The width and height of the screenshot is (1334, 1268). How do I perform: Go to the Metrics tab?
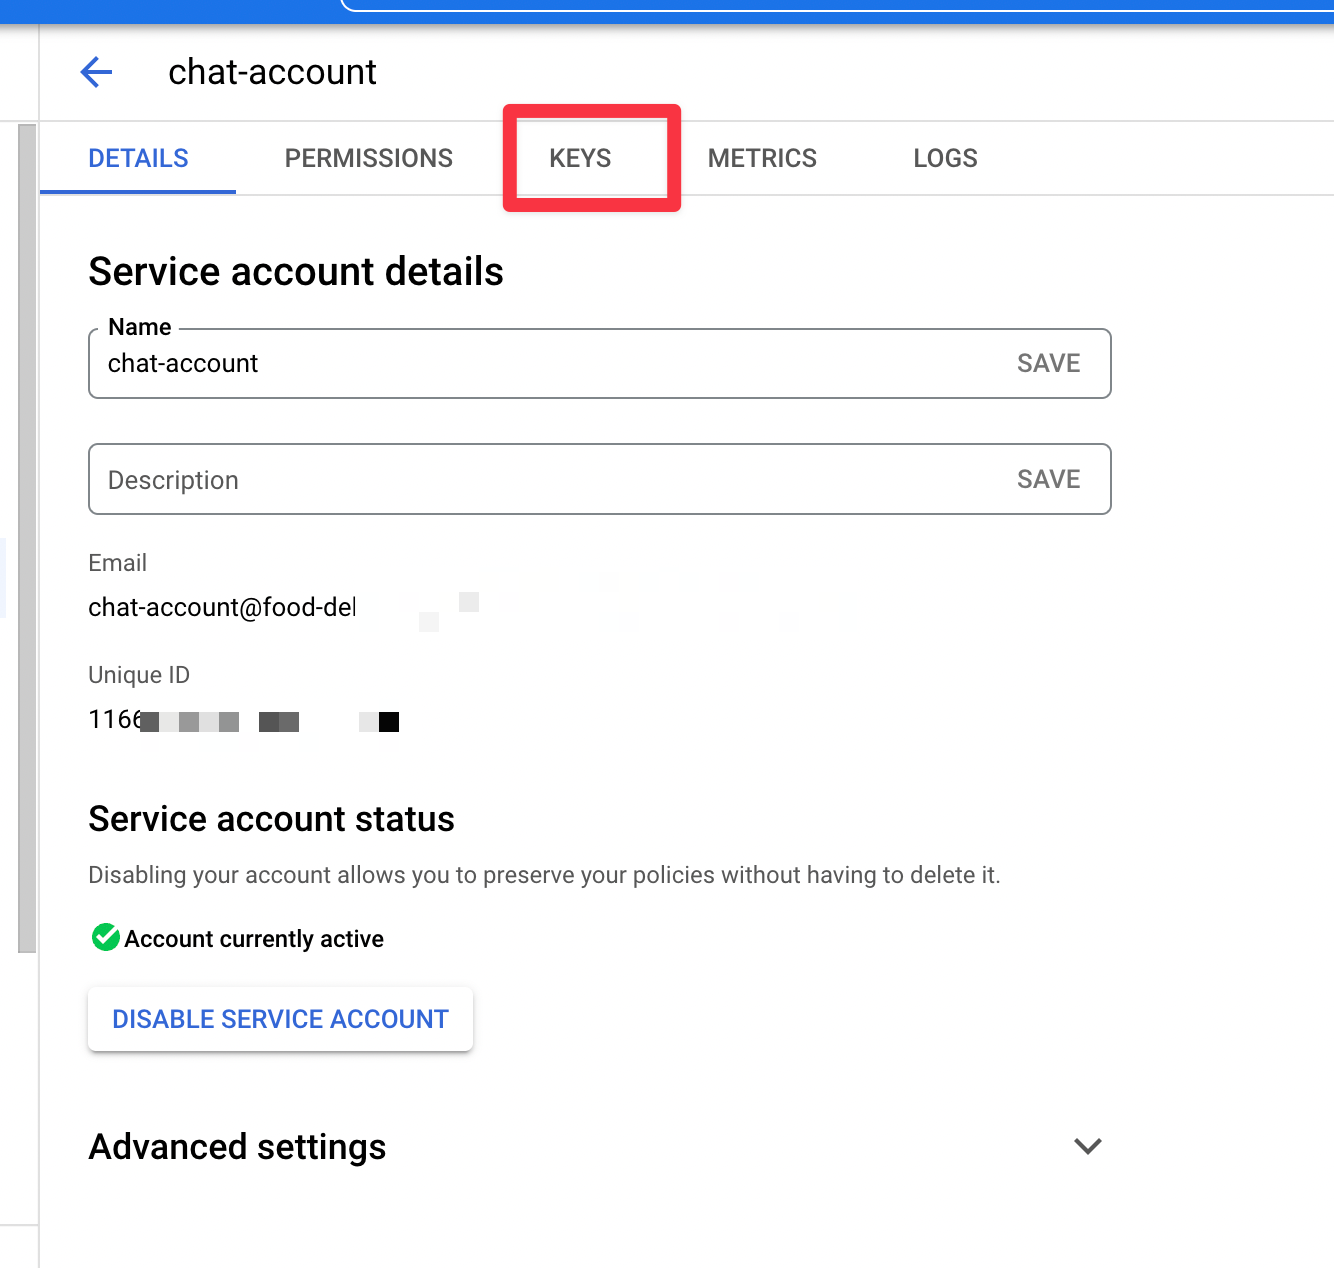tap(762, 158)
